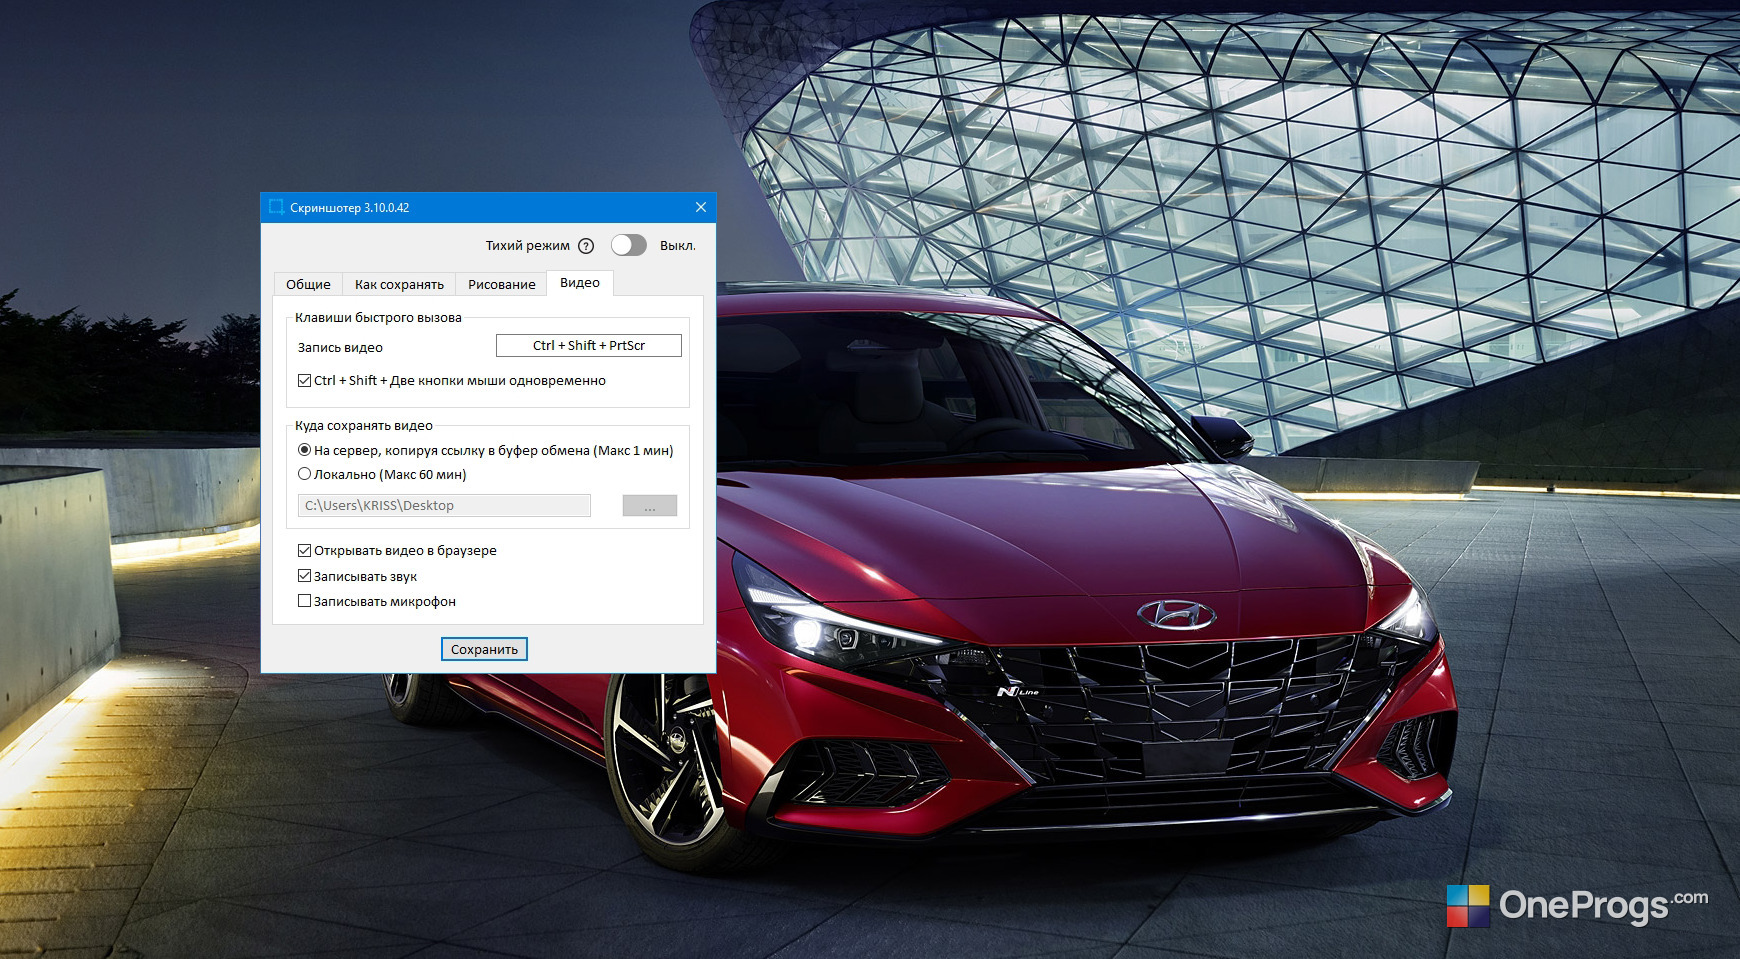Click the OneProgs logo watermark
The image size is (1740, 959).
pos(1578,905)
